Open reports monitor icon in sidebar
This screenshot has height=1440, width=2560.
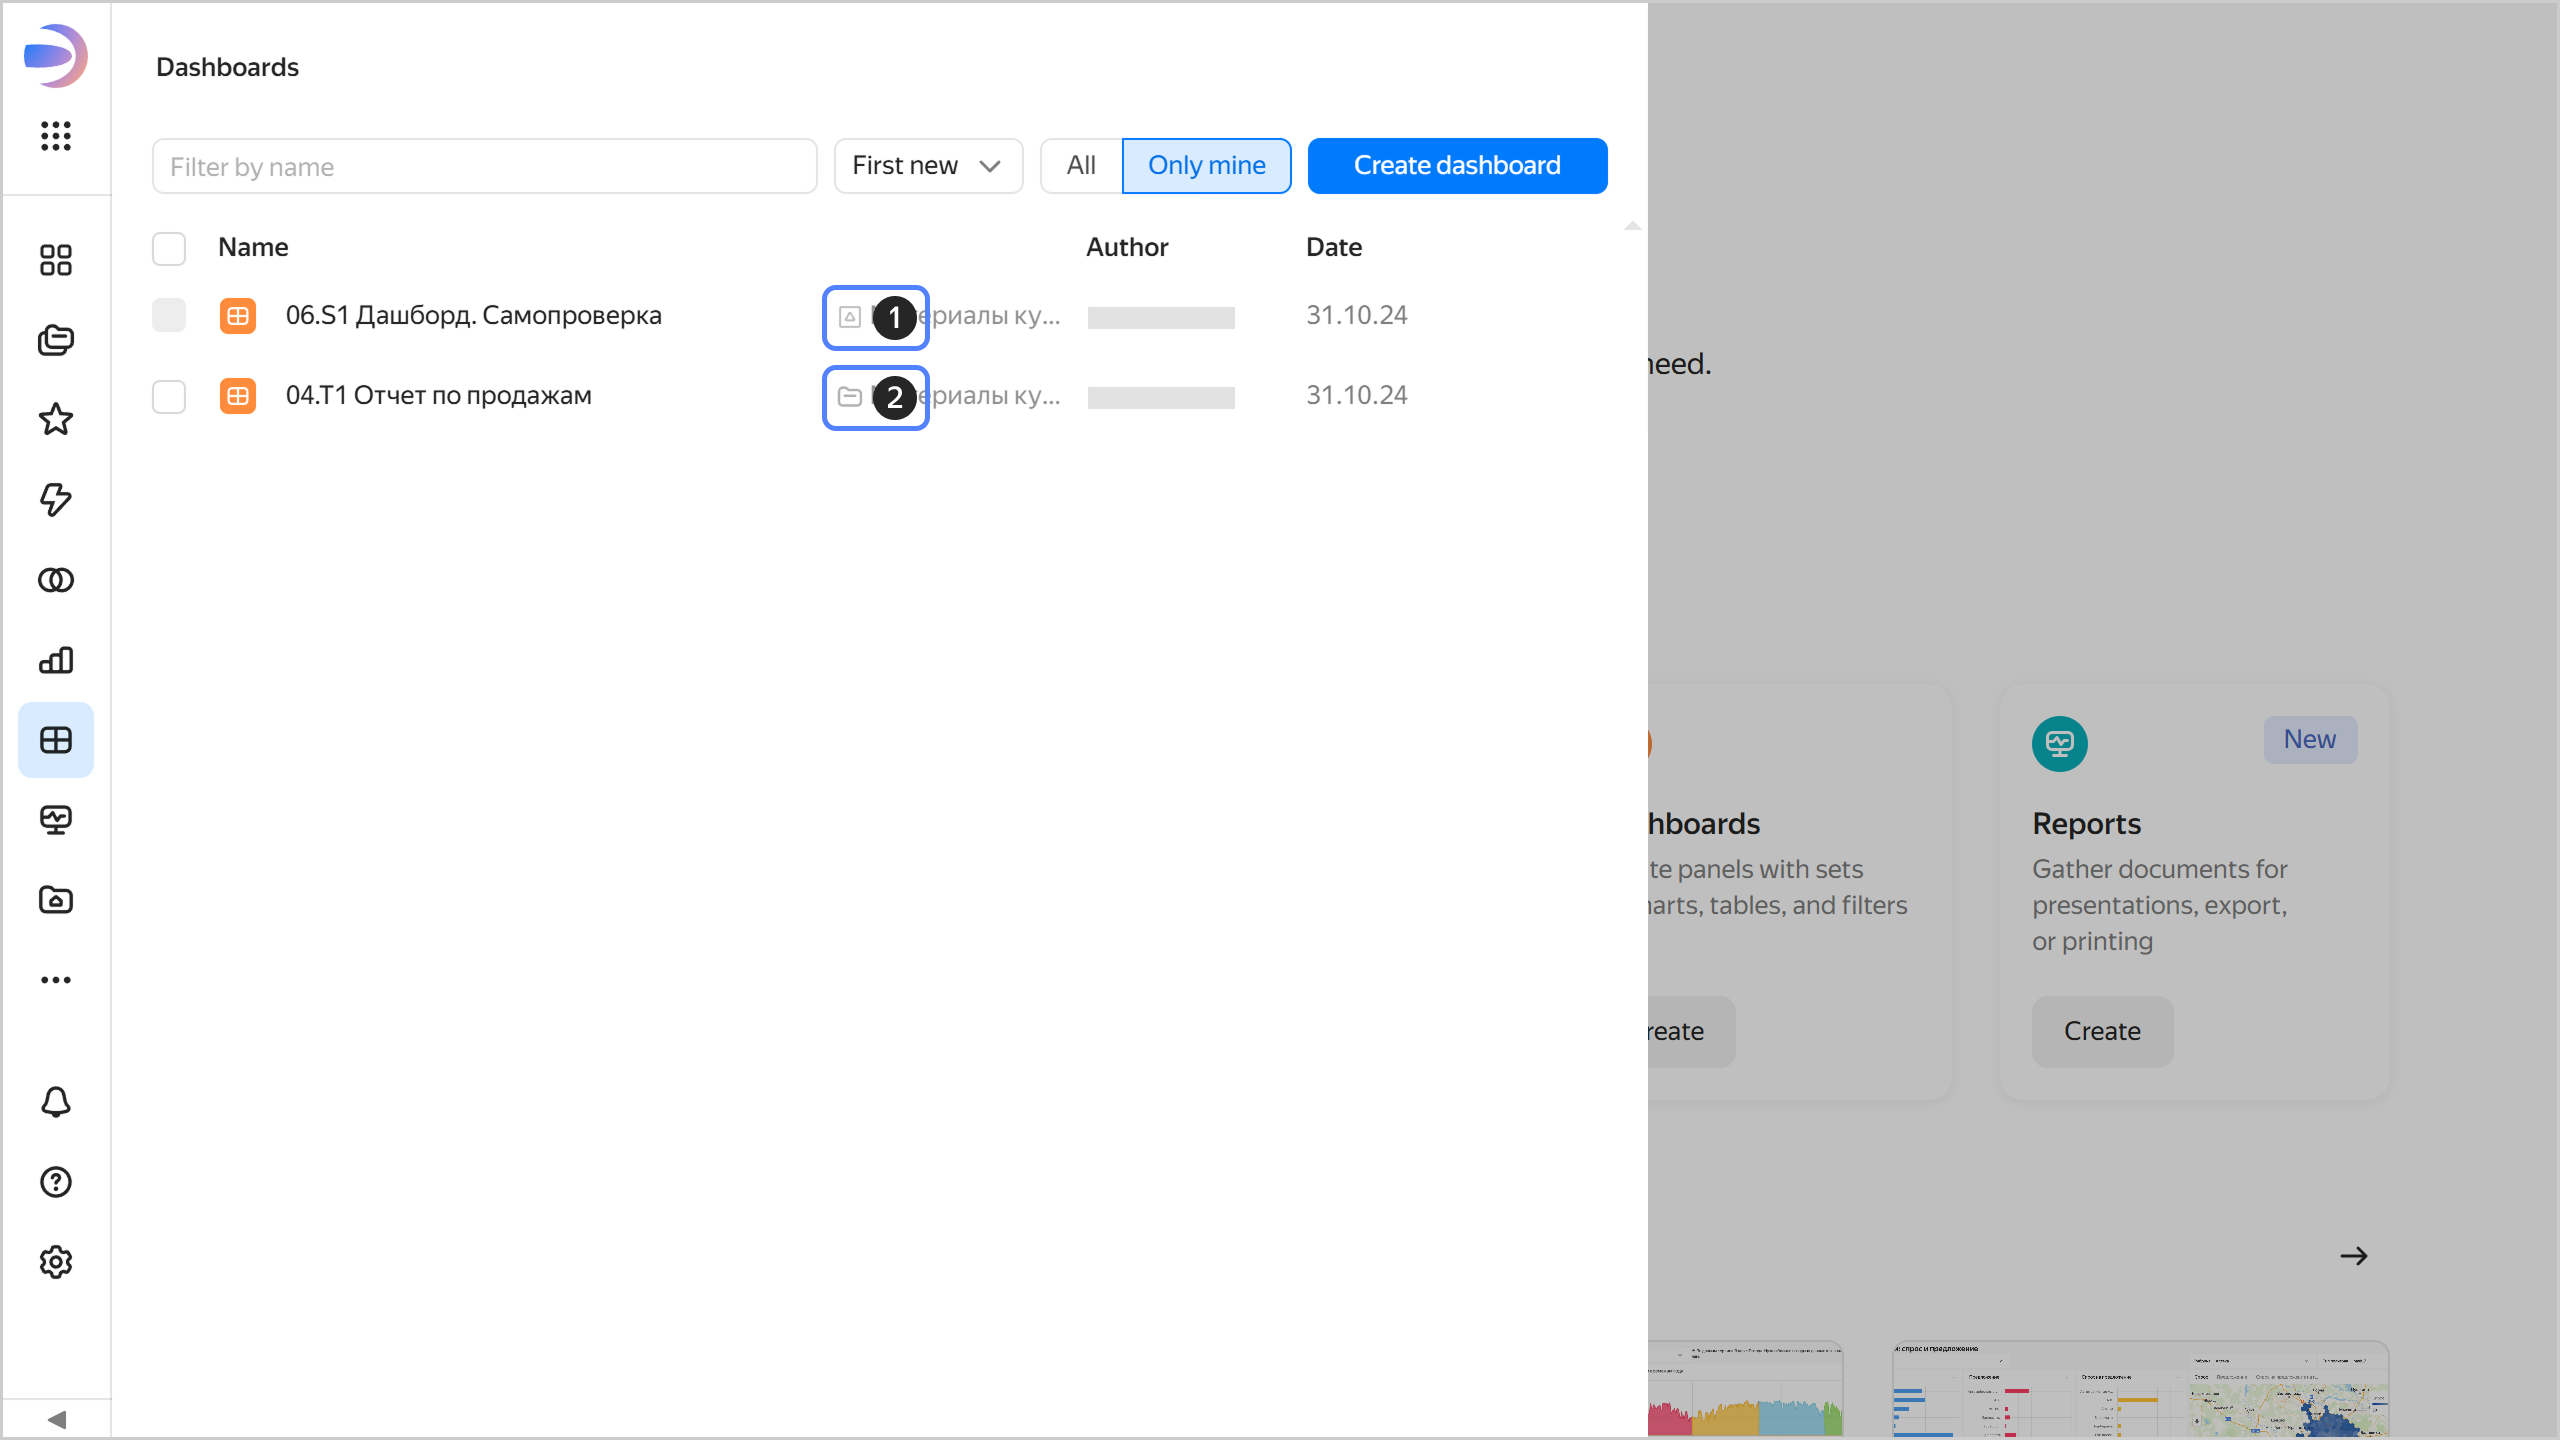click(56, 820)
